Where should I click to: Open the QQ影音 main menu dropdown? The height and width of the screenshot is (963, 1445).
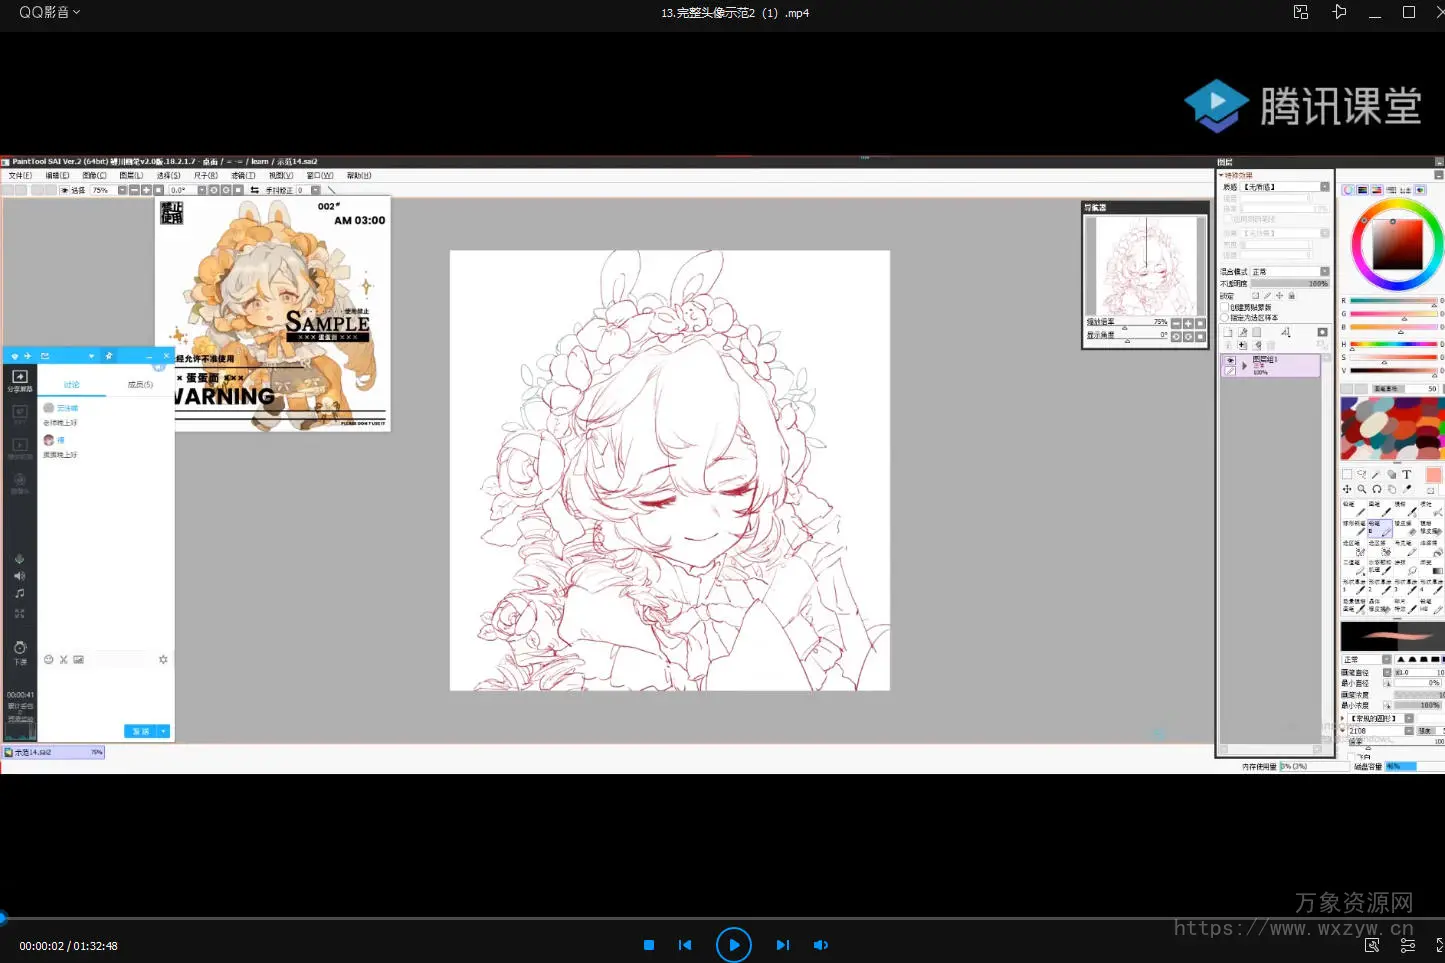[x=49, y=12]
